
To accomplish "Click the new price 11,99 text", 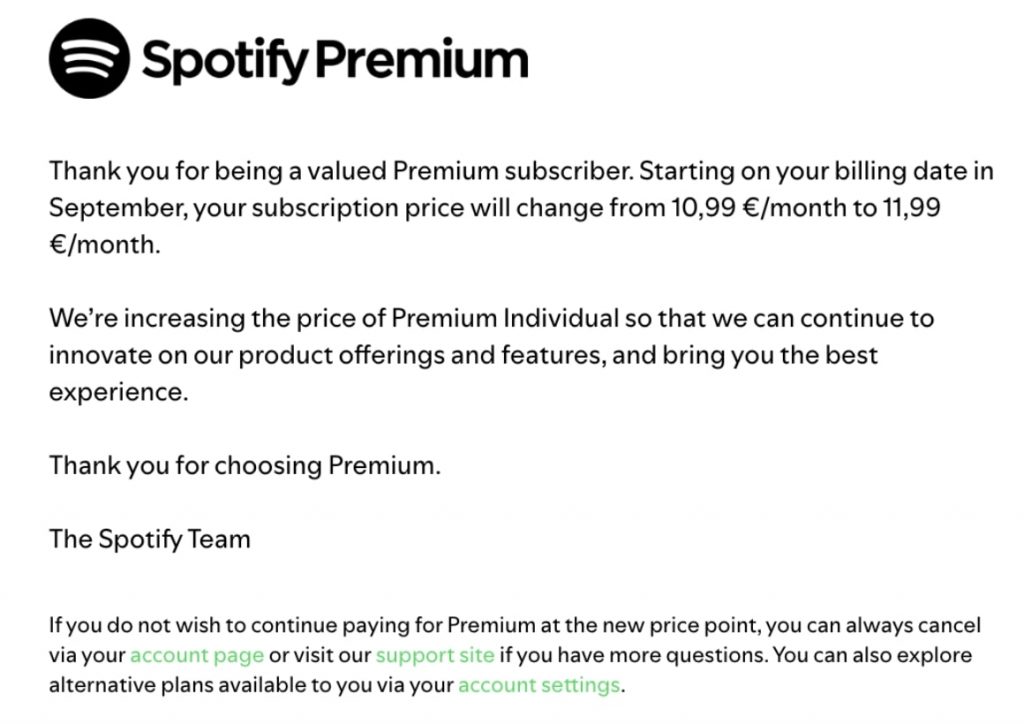I will pyautogui.click(x=911, y=208).
